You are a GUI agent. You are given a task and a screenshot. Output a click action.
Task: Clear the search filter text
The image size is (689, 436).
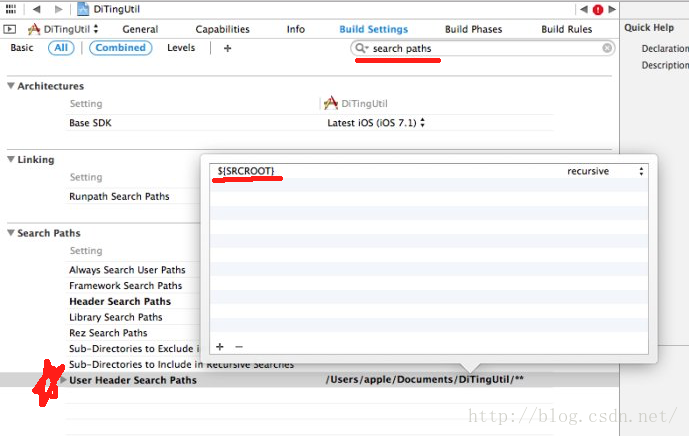[607, 48]
